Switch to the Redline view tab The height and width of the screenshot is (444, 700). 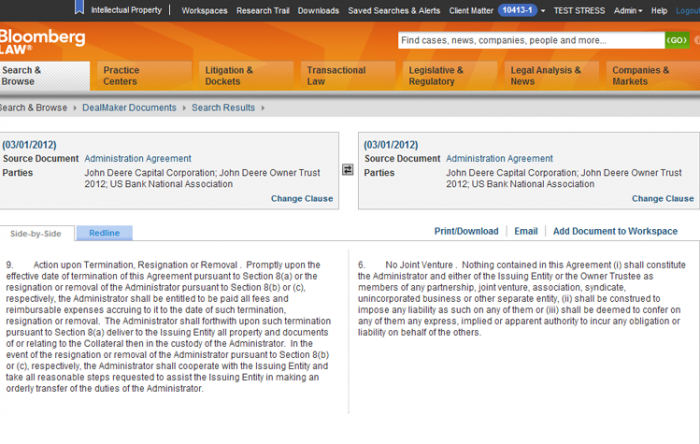pos(104,233)
